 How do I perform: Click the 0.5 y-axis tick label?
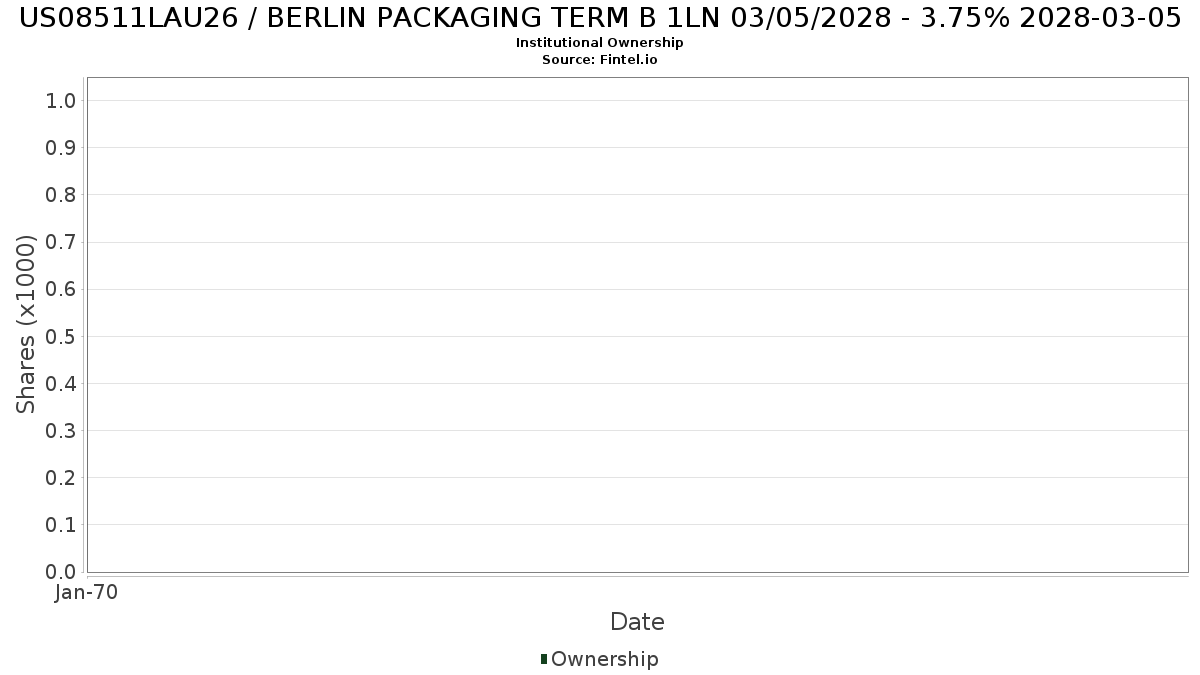[x=61, y=336]
